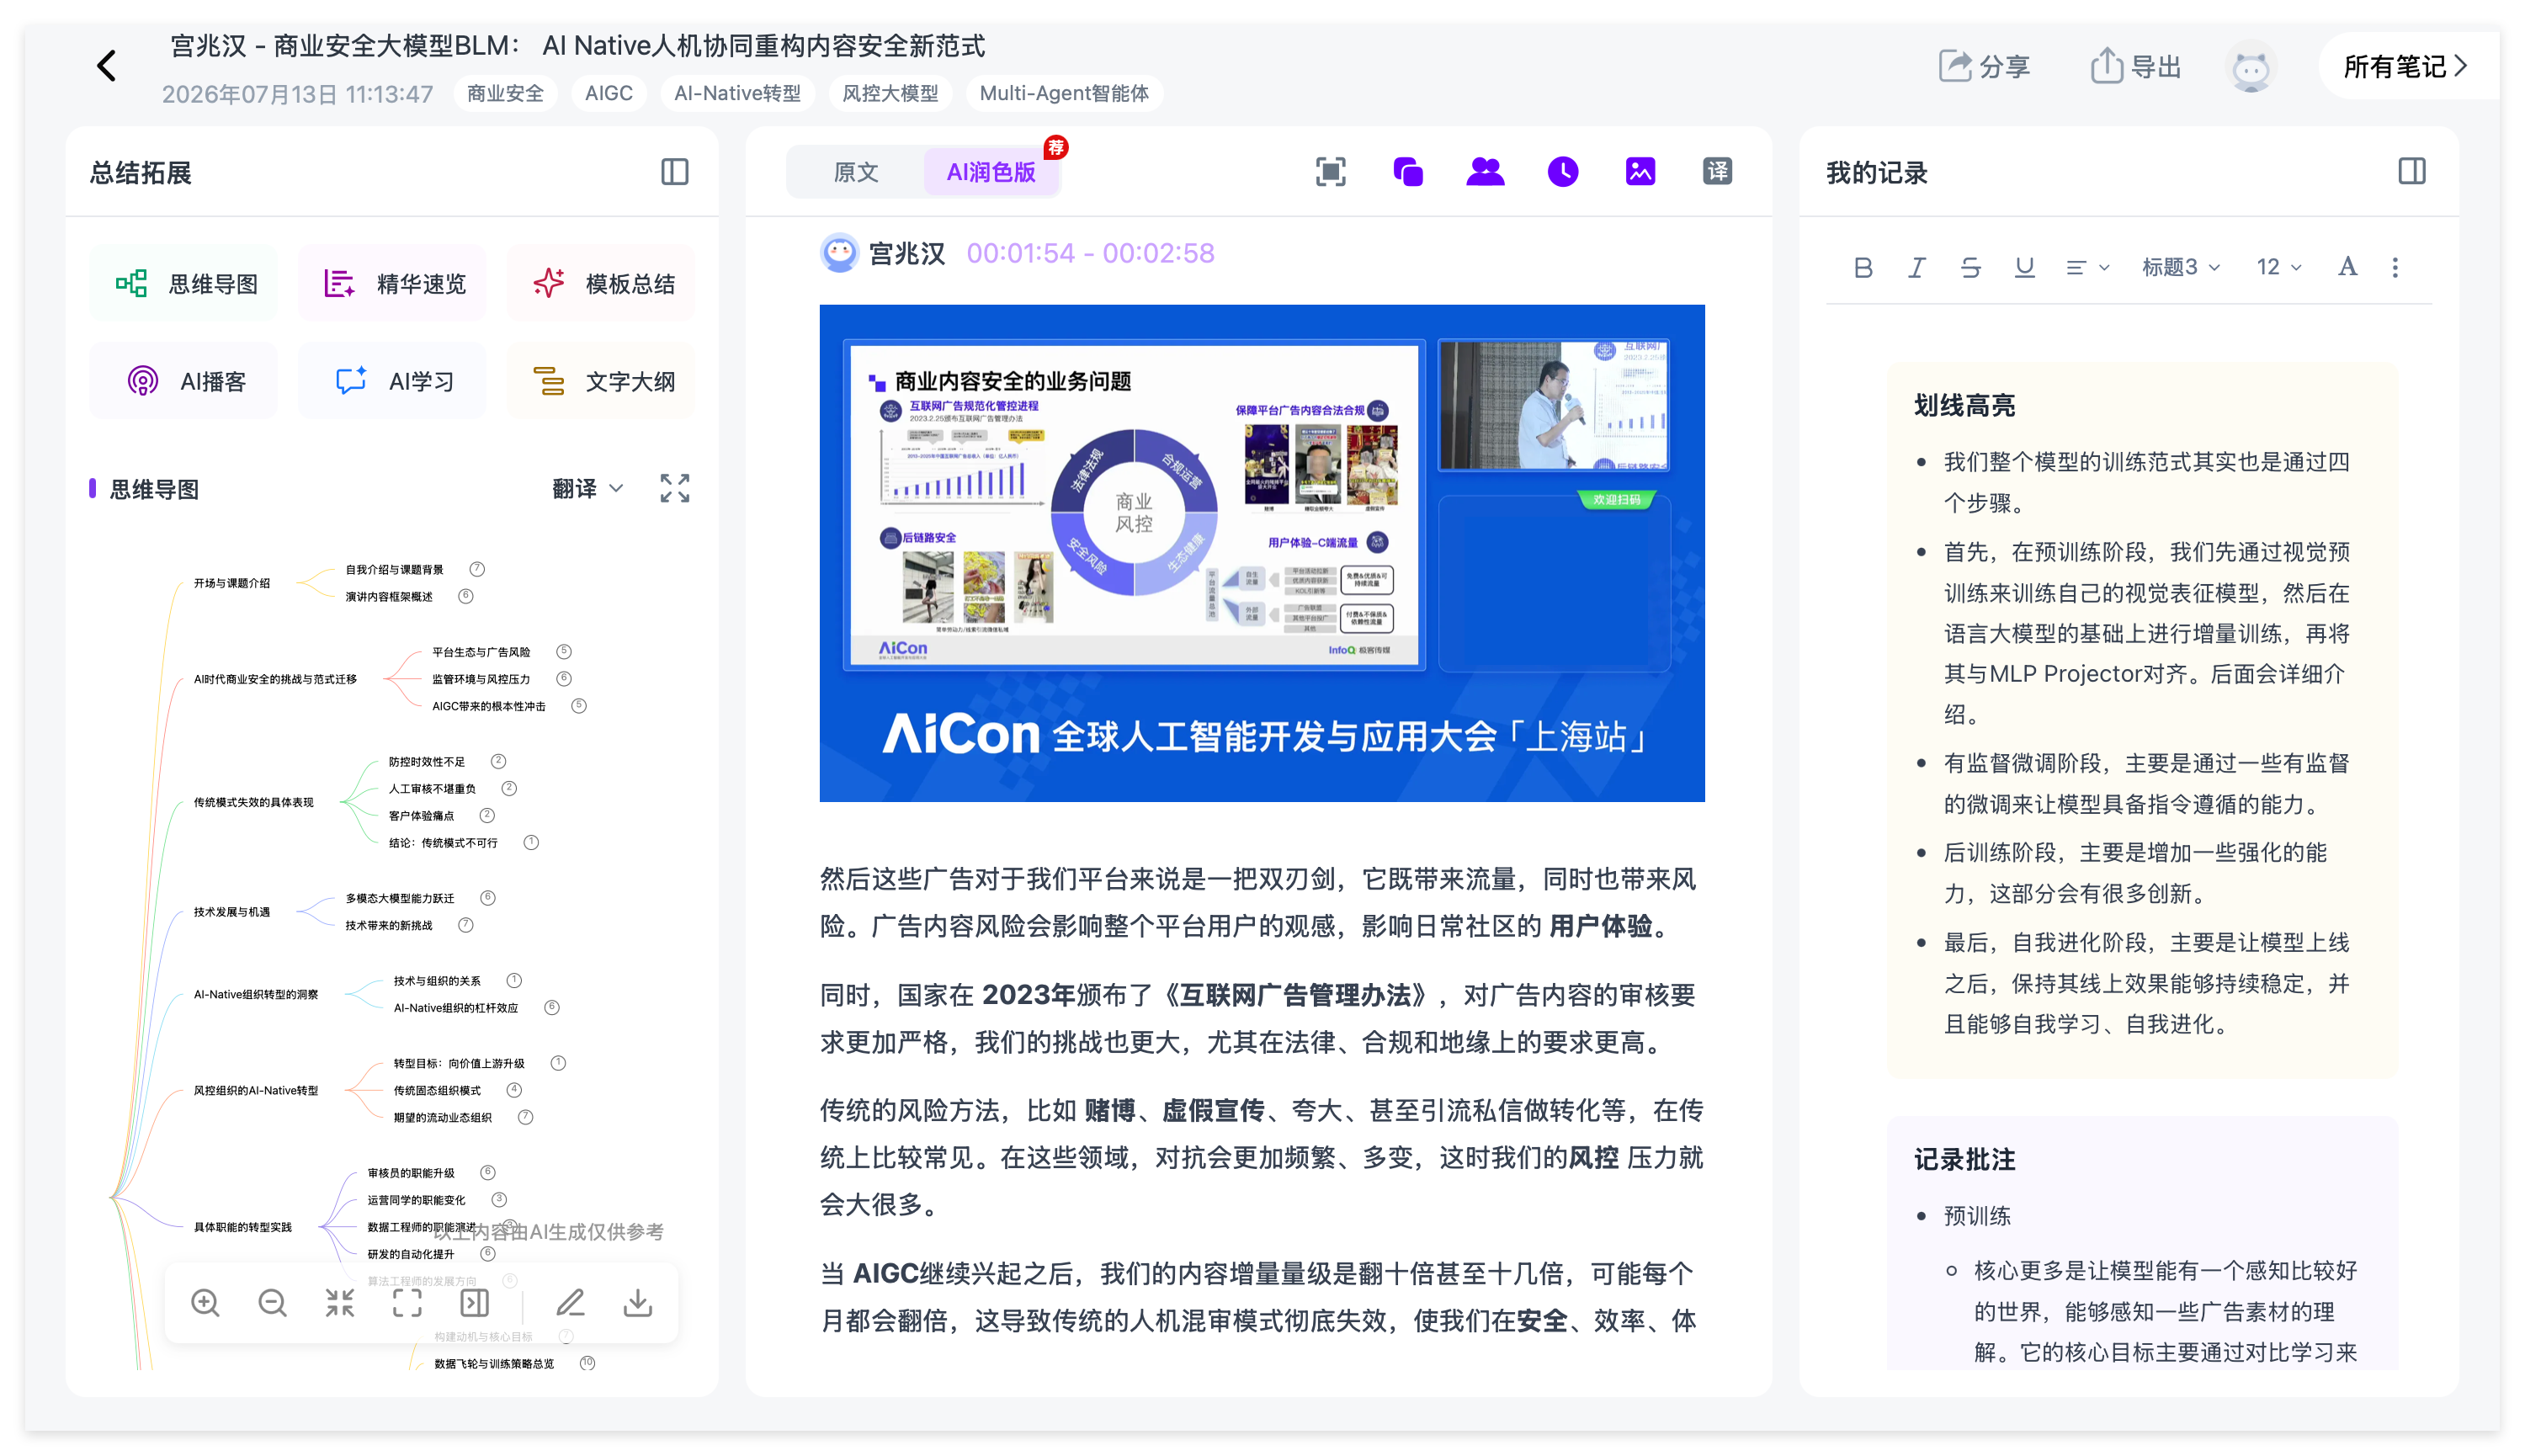
Task: Open the 标题3 heading style dropdown
Action: point(2180,267)
